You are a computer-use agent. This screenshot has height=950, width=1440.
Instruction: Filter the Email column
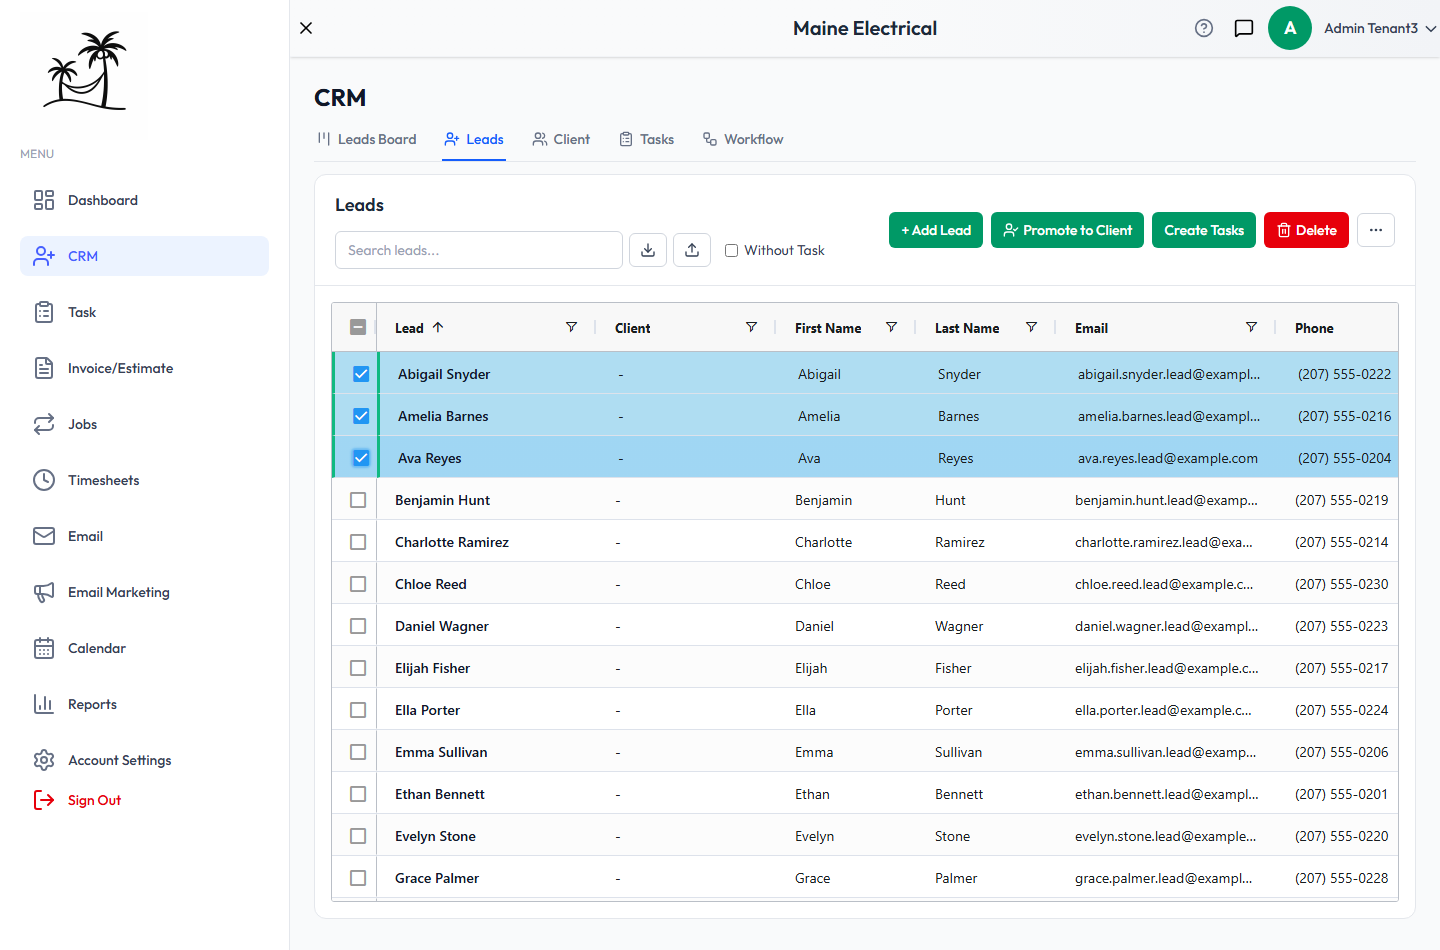(x=1251, y=327)
